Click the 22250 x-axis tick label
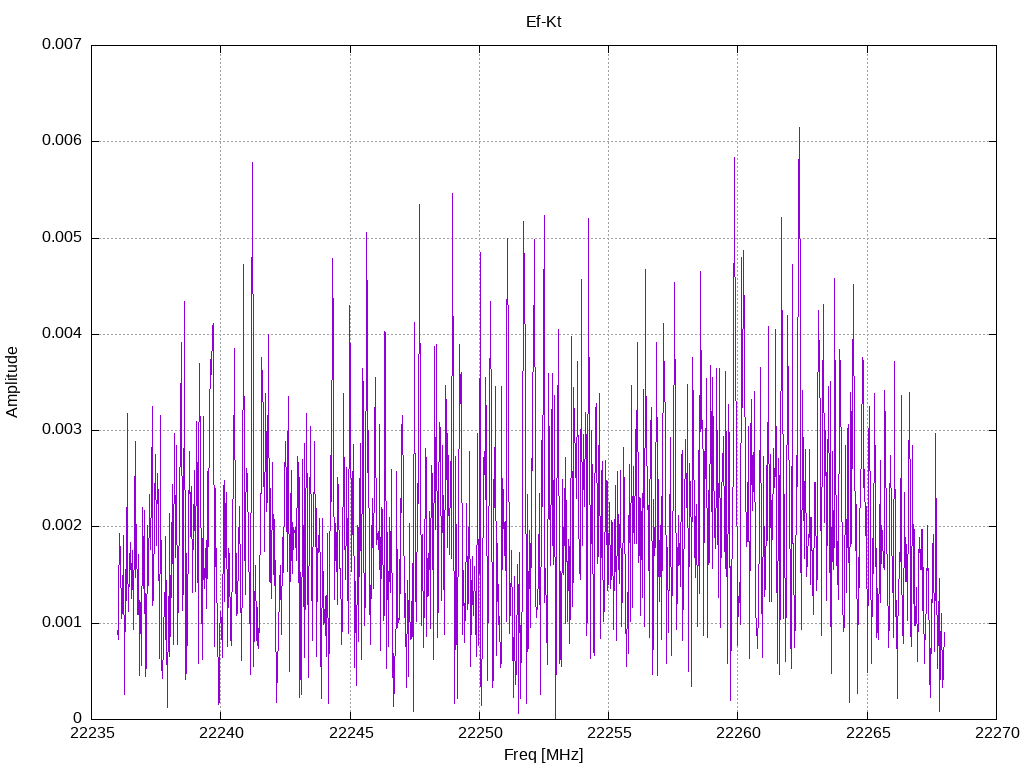The height and width of the screenshot is (768, 1024). click(480, 733)
